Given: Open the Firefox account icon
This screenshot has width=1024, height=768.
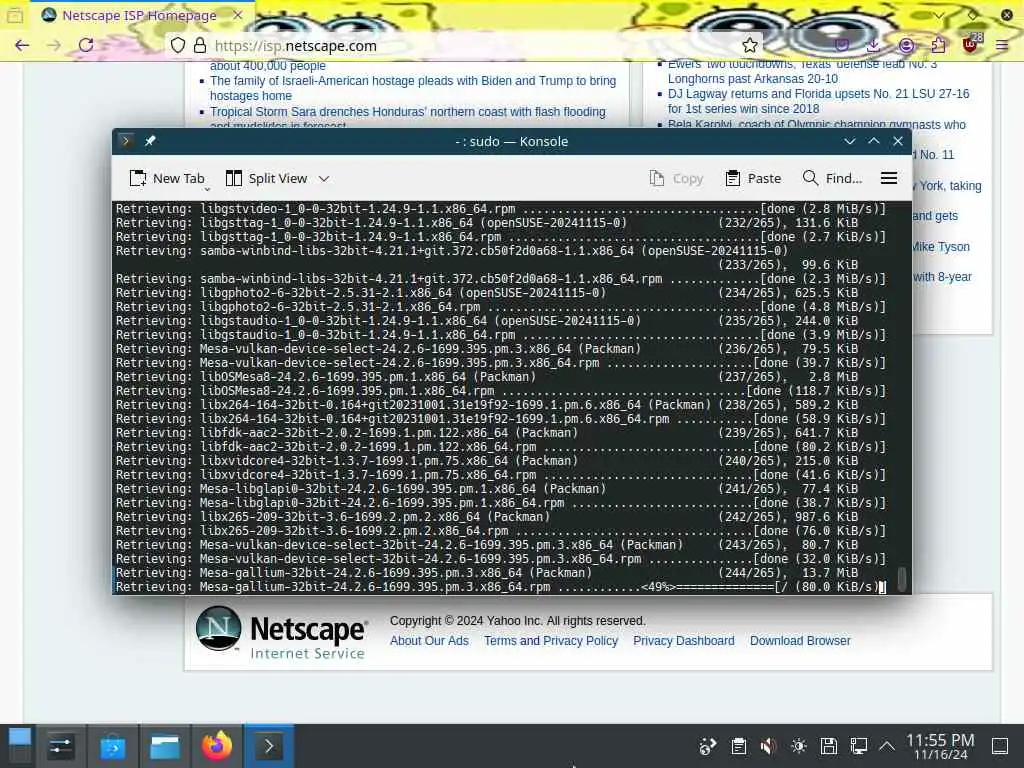Looking at the screenshot, I should point(906,45).
